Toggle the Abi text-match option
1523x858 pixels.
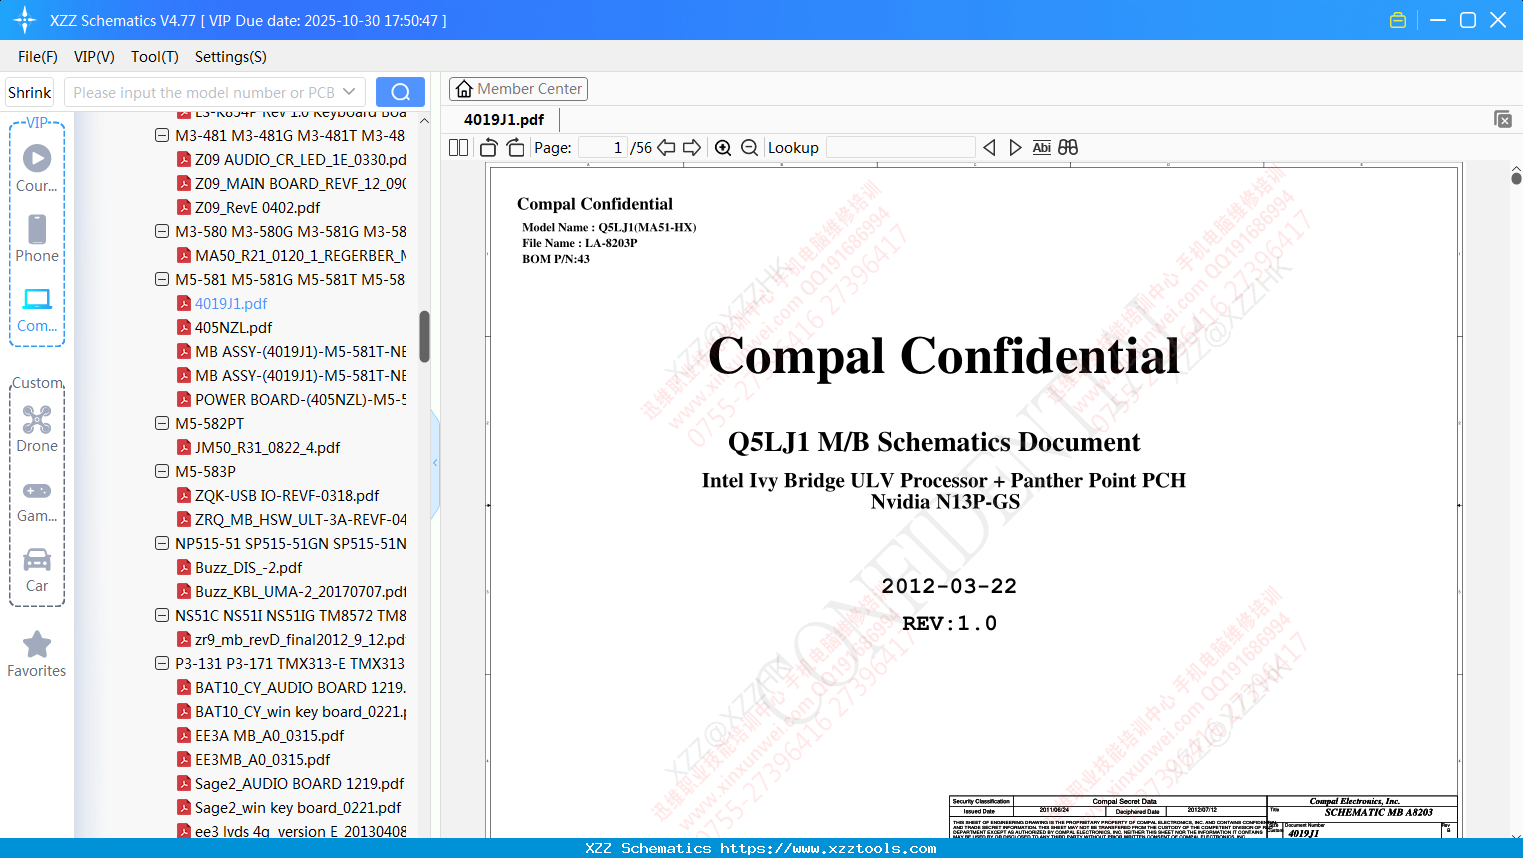(1041, 148)
